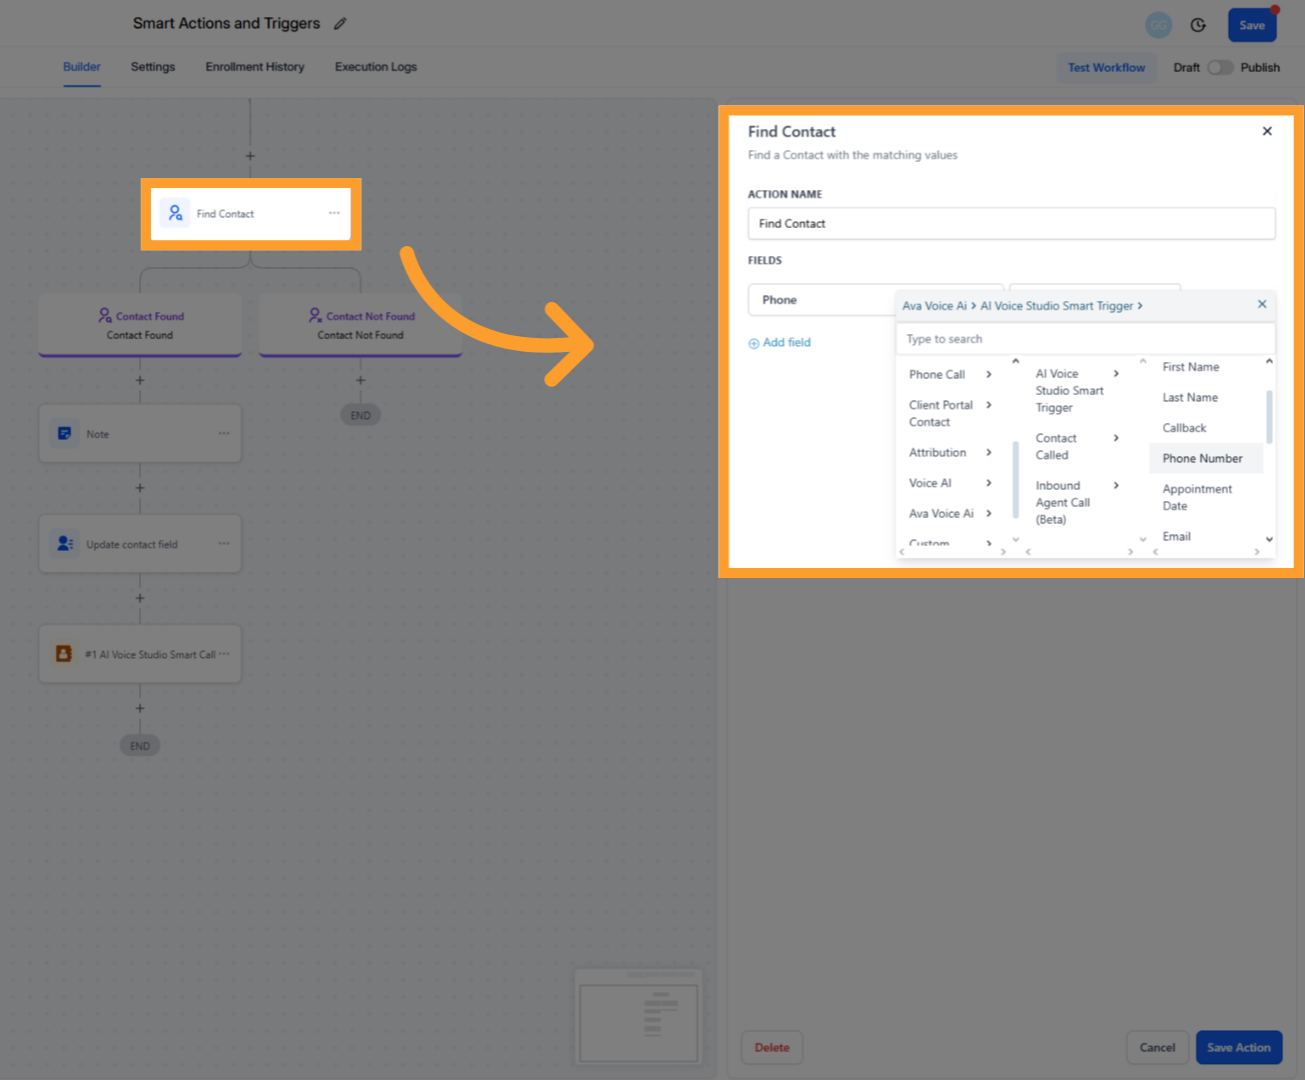The width and height of the screenshot is (1305, 1080).
Task: Click the Type to search input
Action: pyautogui.click(x=1086, y=338)
